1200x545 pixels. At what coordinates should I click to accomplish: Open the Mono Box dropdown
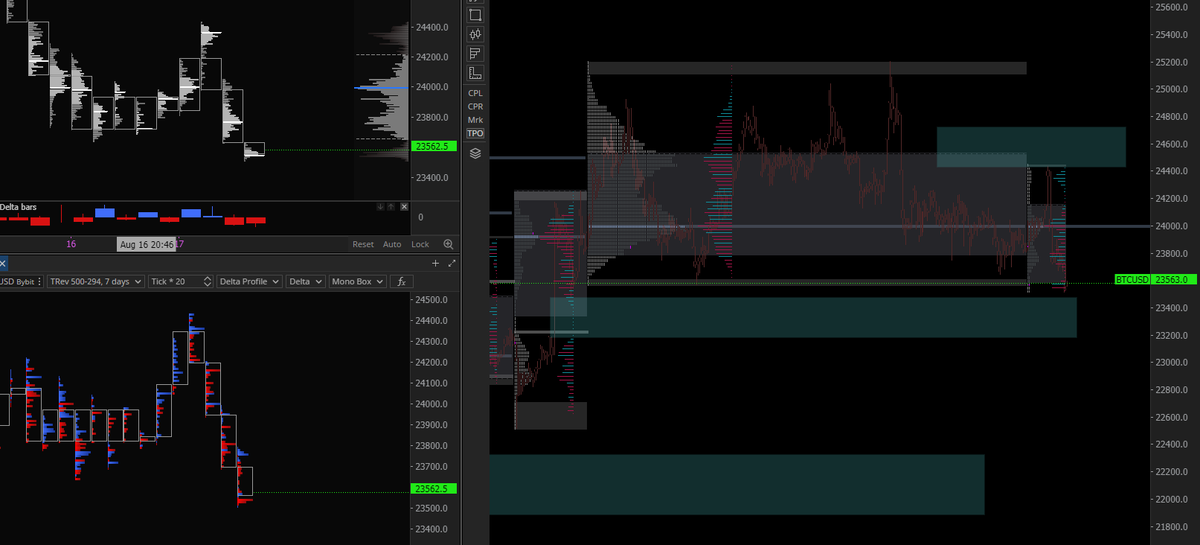(x=357, y=282)
